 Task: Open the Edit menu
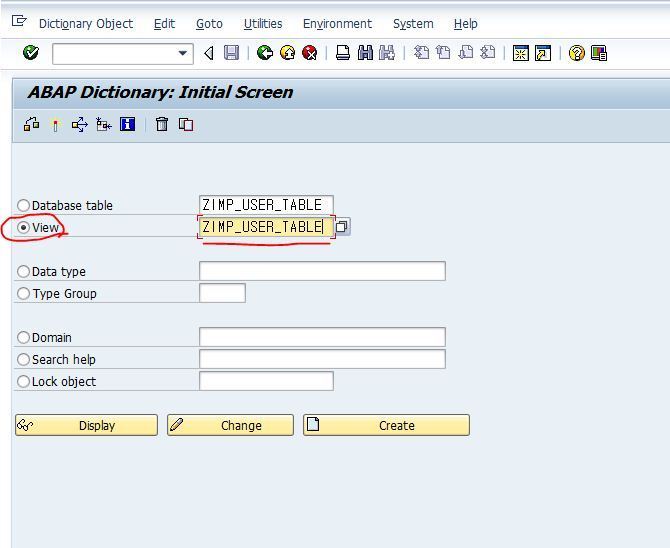pos(165,24)
